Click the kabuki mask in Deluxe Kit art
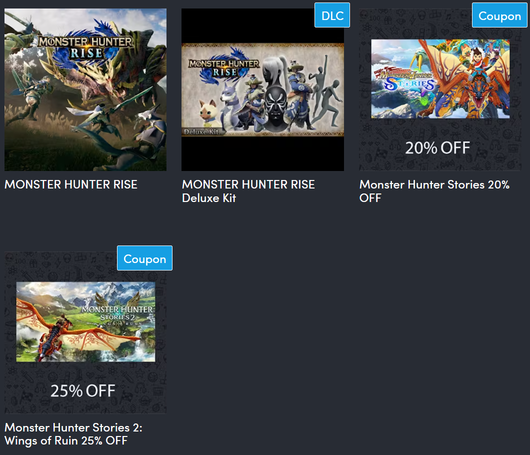Screen dimensions: 530x455 point(276,109)
